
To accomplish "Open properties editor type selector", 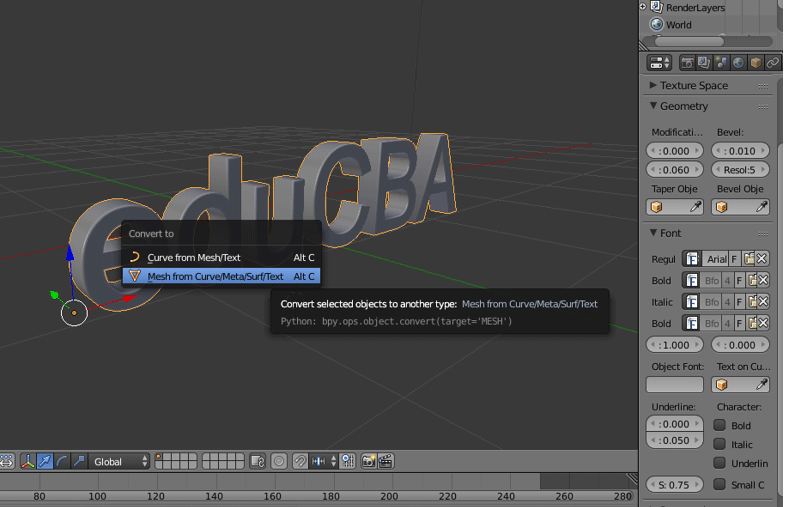I will coord(659,63).
